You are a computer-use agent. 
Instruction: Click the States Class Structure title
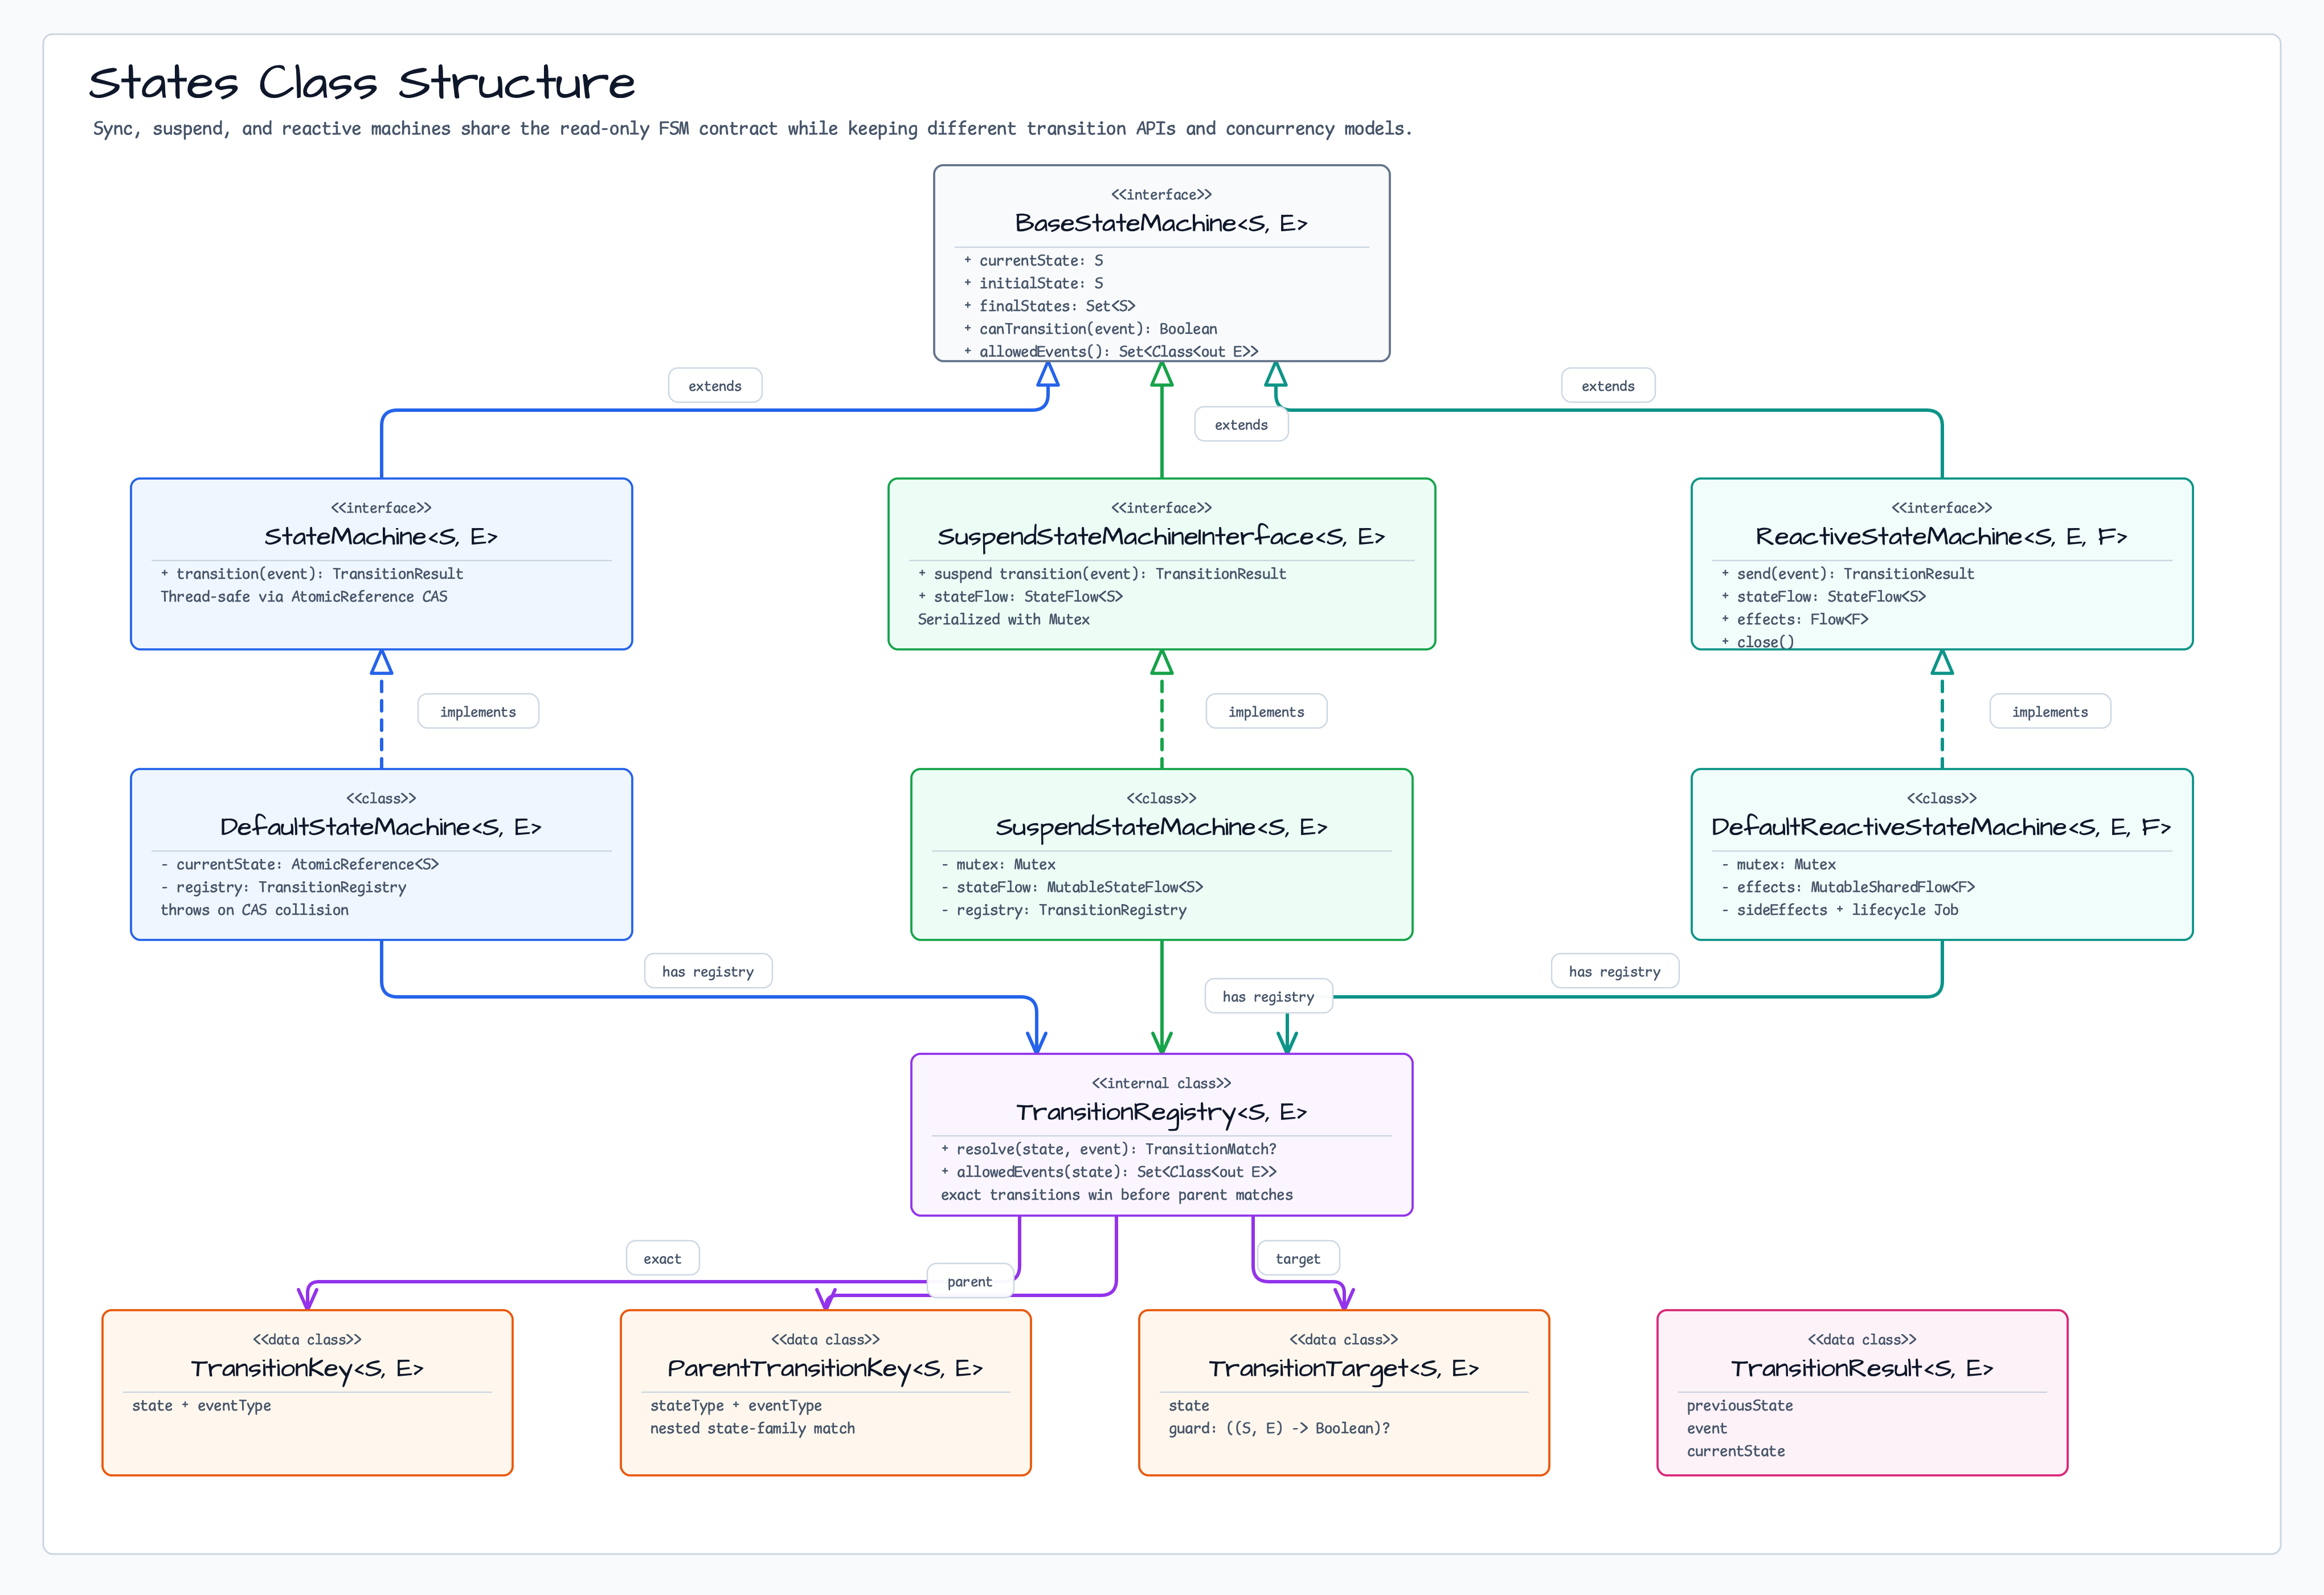pyautogui.click(x=362, y=83)
